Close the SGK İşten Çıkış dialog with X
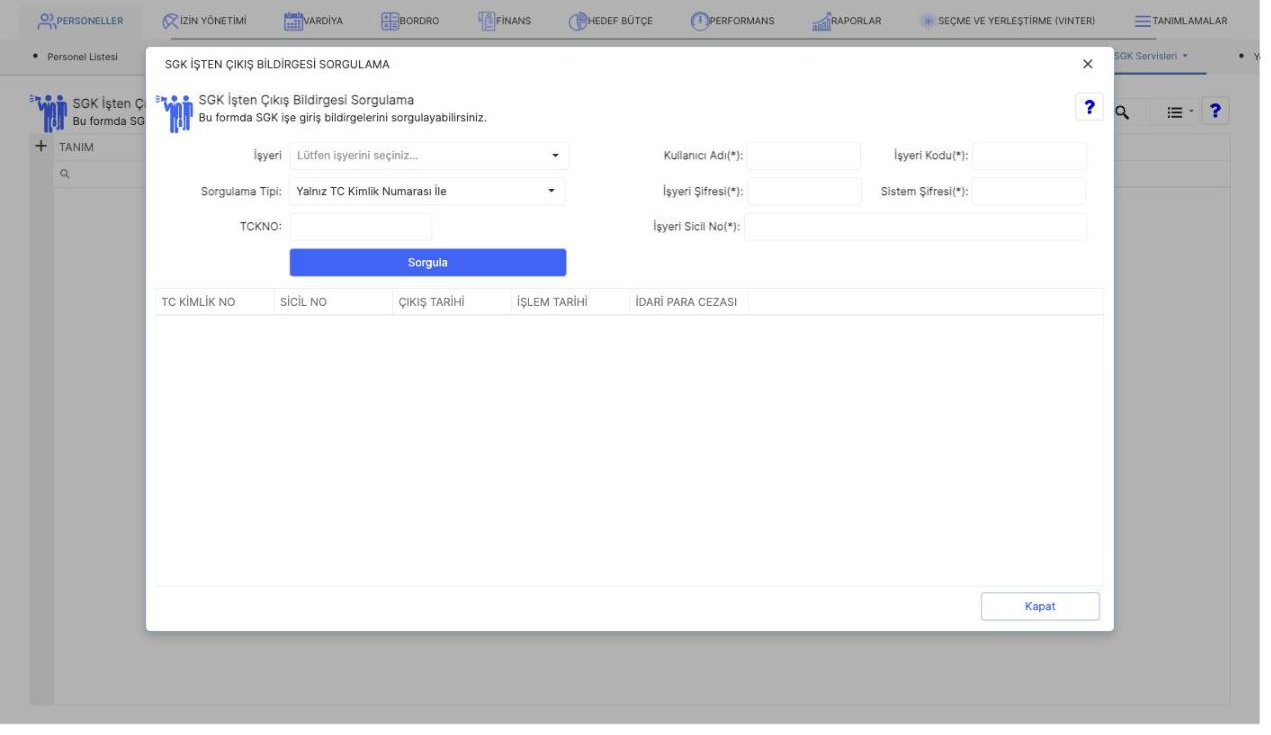 [1088, 64]
